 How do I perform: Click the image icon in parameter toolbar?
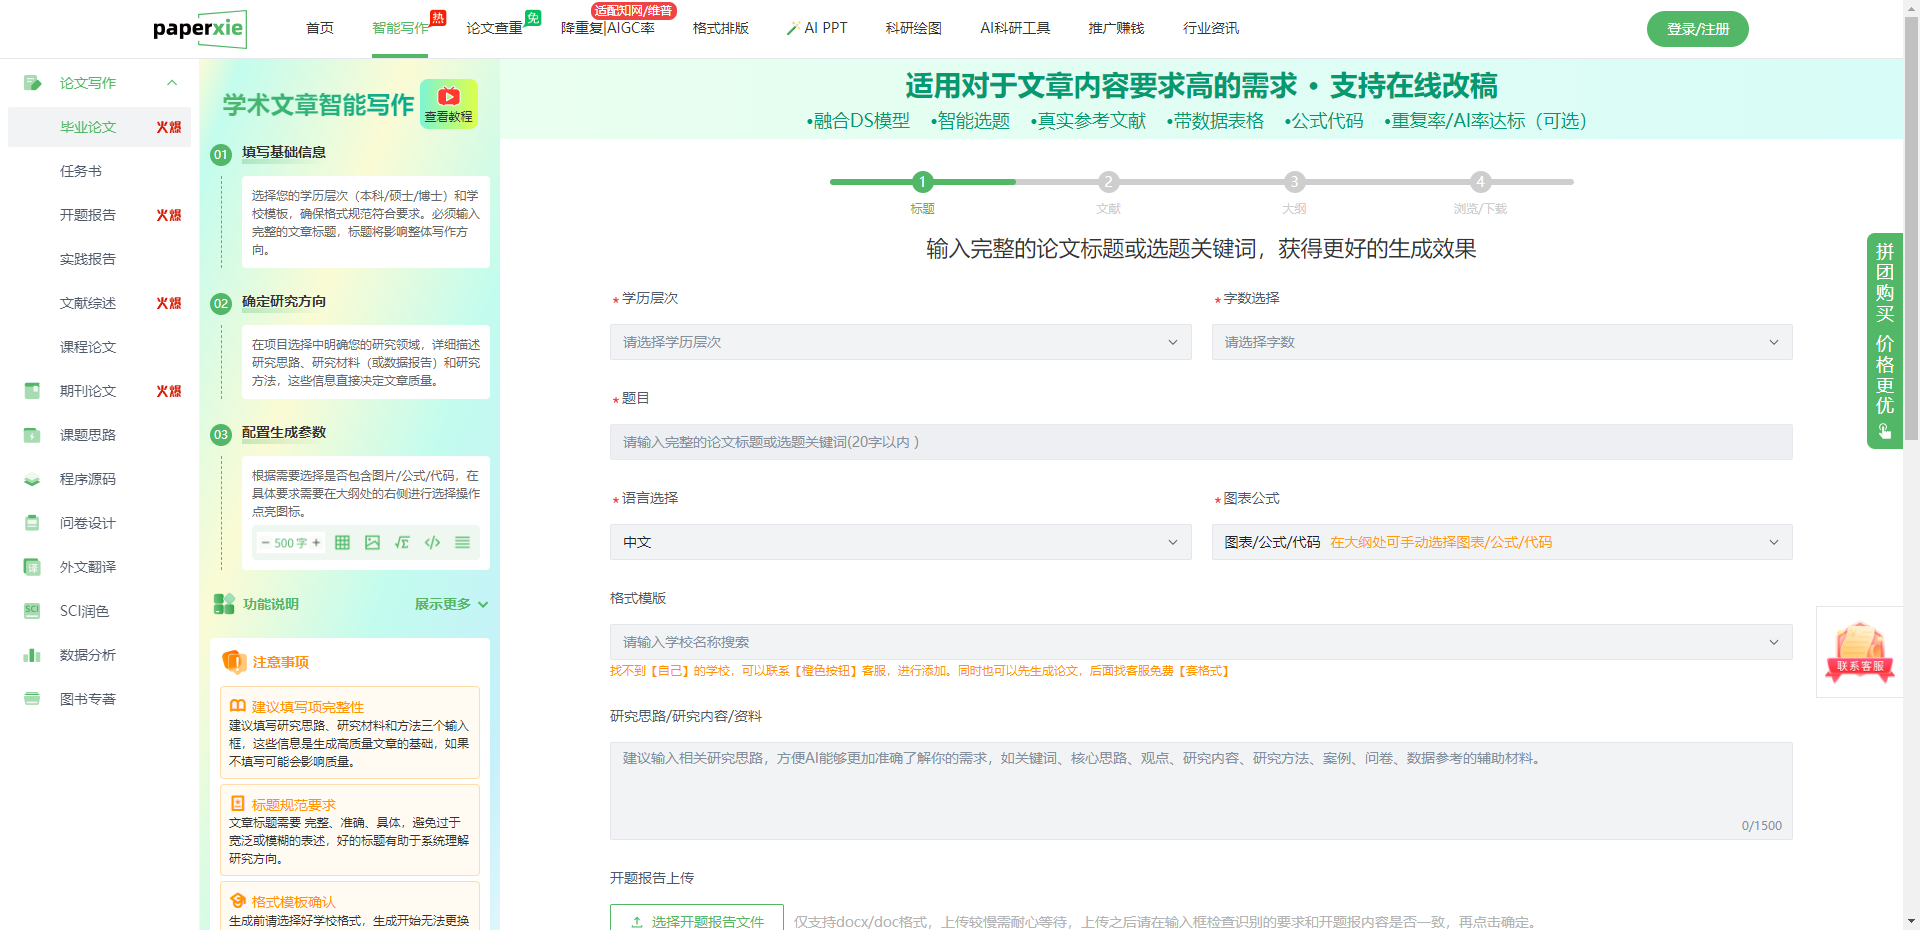coord(372,543)
